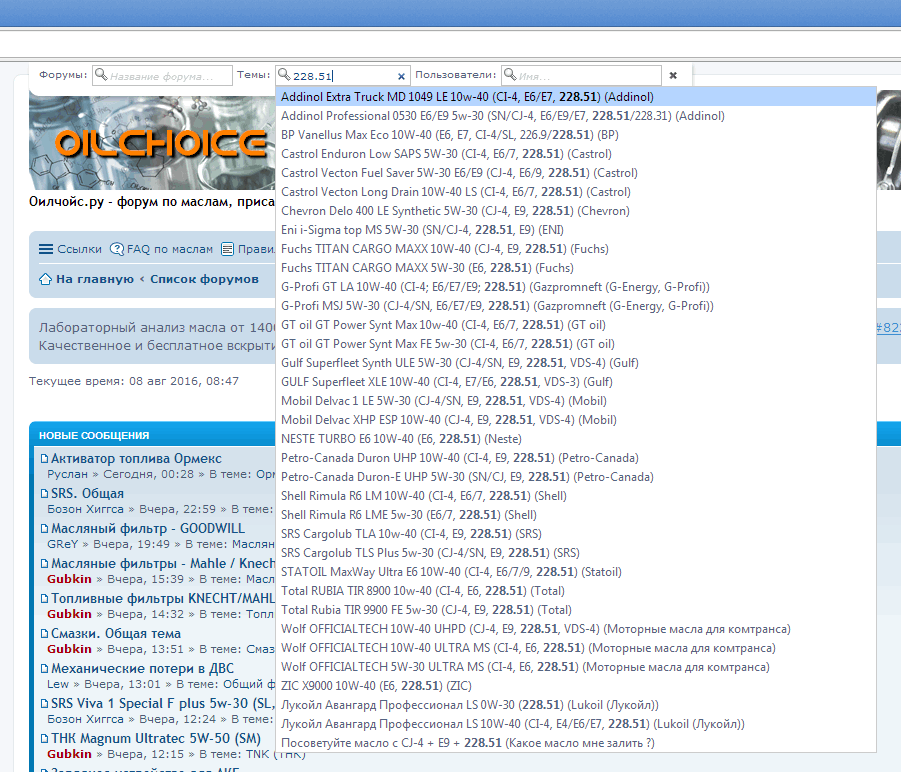Select Chevron Delo 400 LE Synthetic 5W-30

[x=576, y=210]
